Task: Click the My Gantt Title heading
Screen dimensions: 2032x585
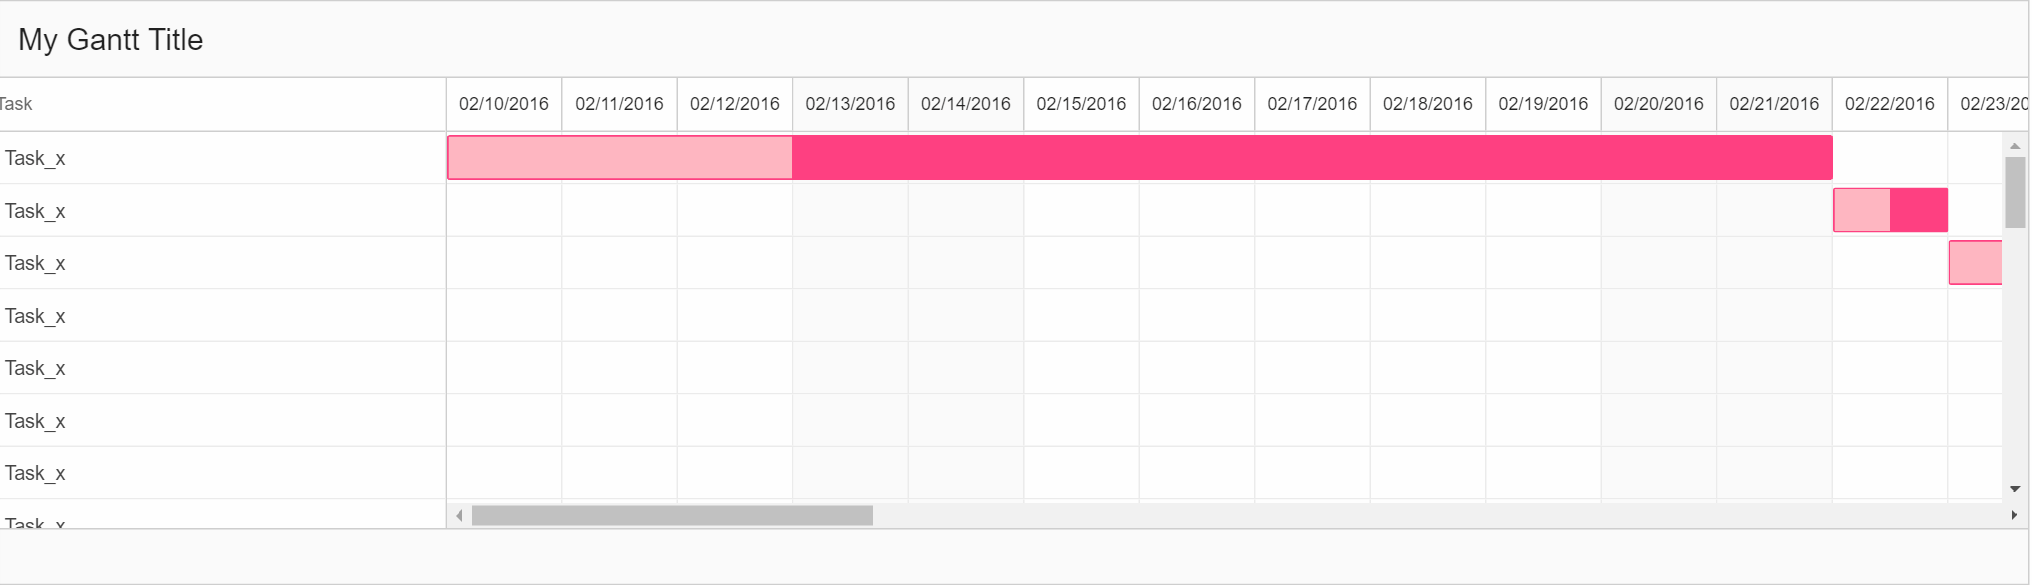Action: pos(111,40)
